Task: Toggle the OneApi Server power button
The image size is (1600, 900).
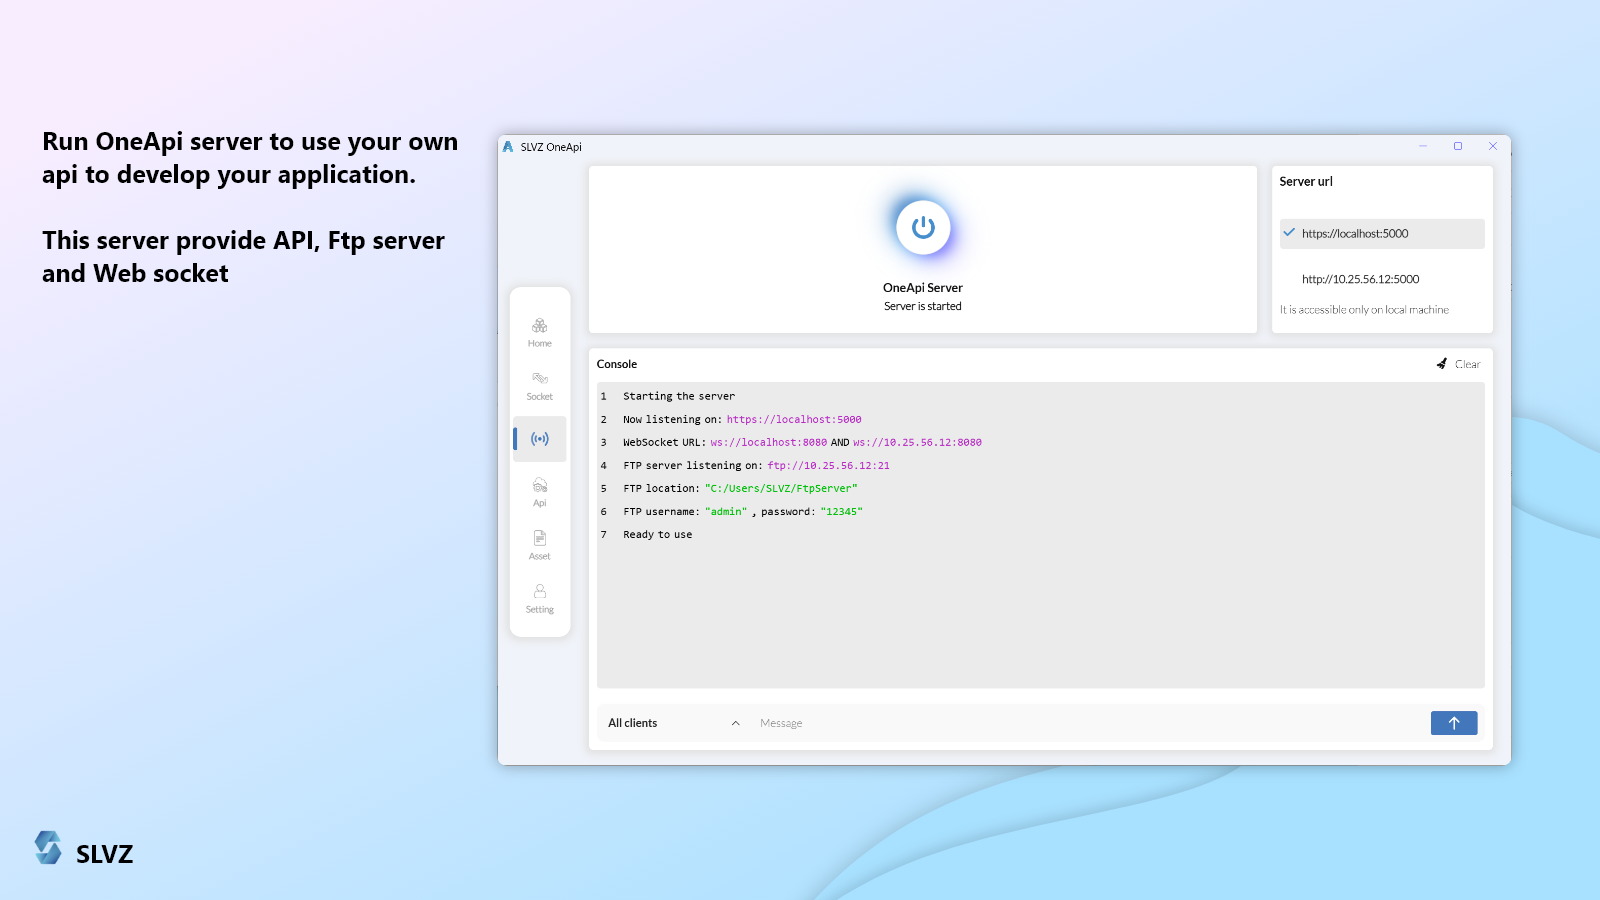Action: (922, 228)
